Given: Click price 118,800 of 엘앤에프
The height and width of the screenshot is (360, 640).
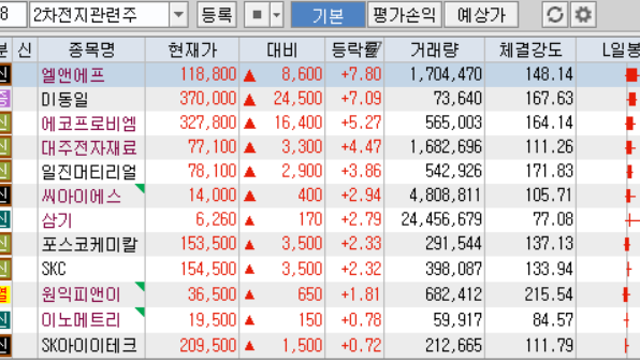Looking at the screenshot, I should [x=209, y=74].
